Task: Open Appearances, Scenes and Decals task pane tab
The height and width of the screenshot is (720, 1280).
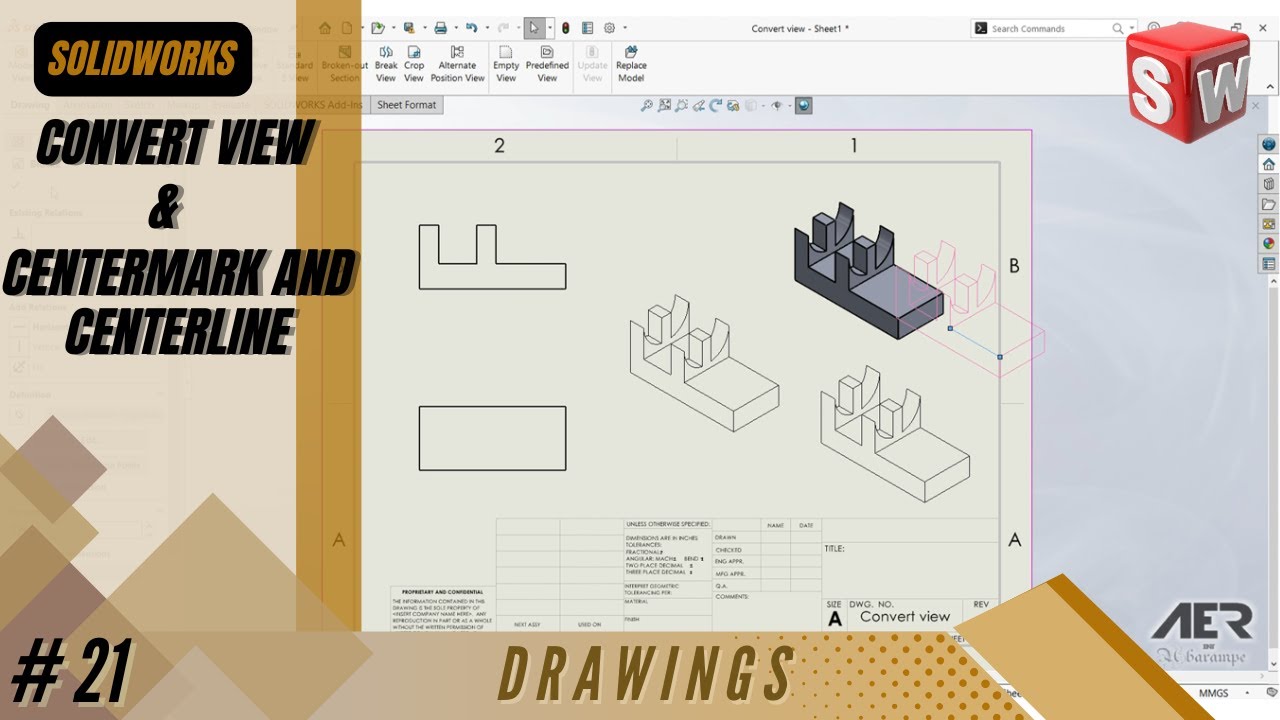Action: (1269, 243)
